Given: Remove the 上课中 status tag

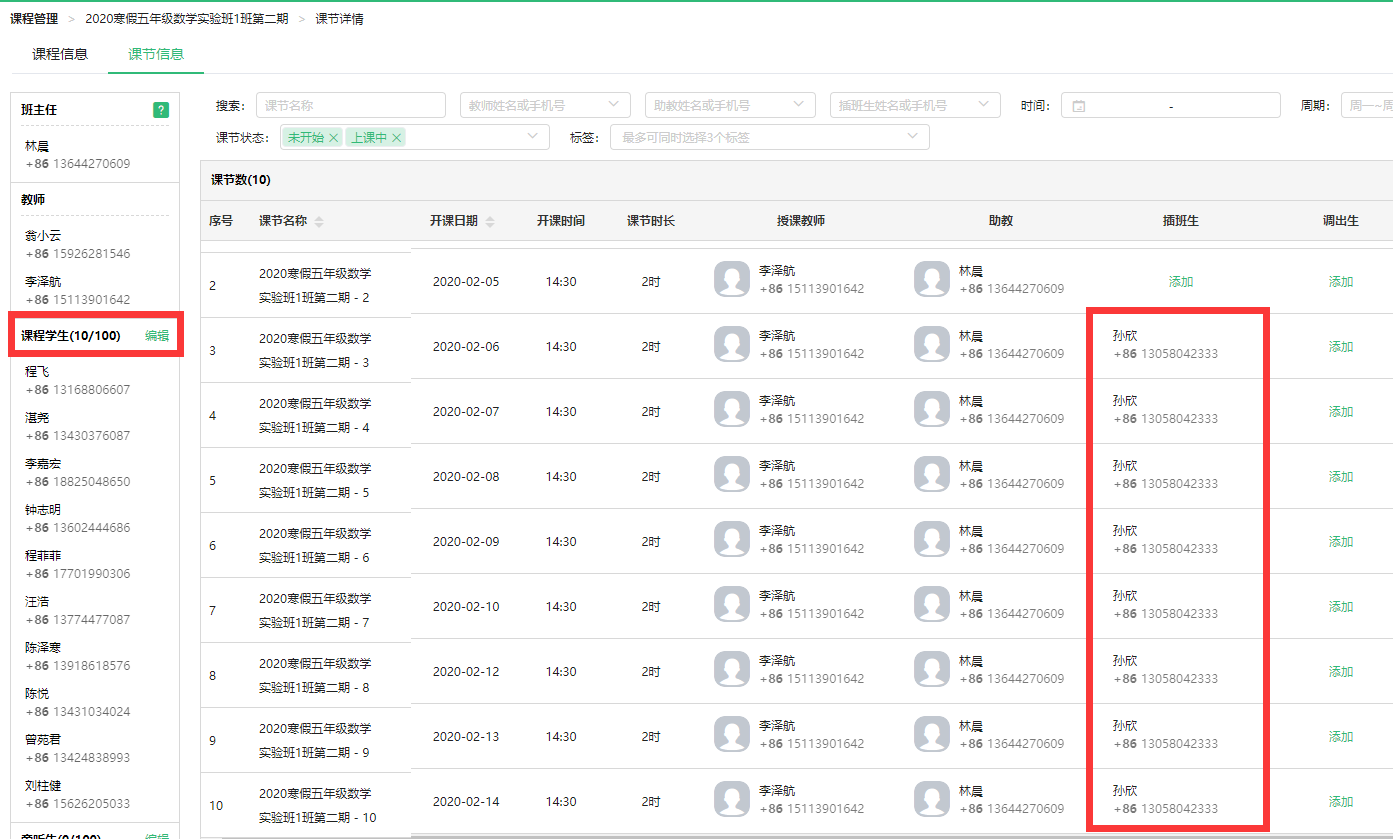Looking at the screenshot, I should (397, 138).
